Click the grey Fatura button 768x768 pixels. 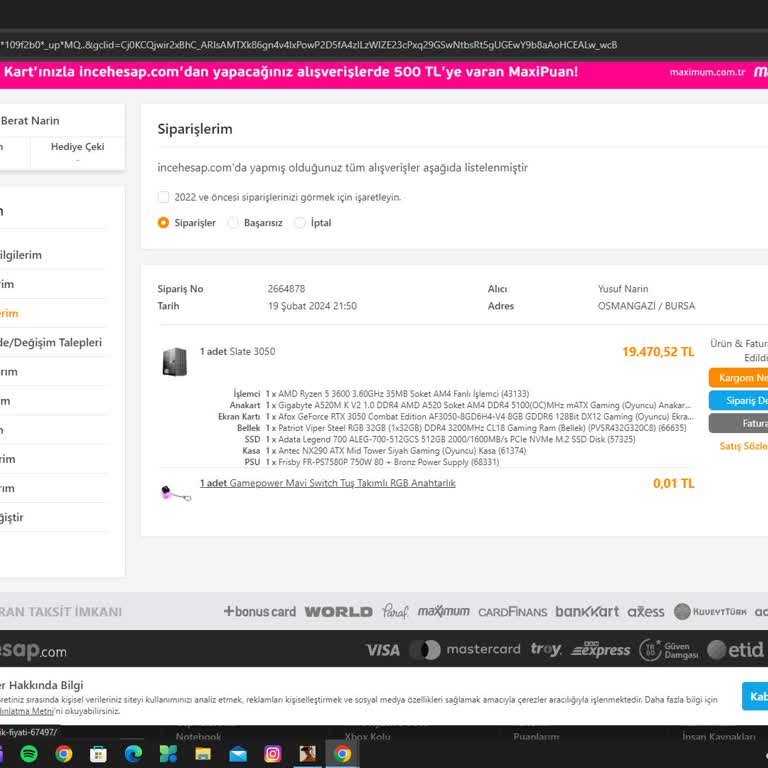738,423
